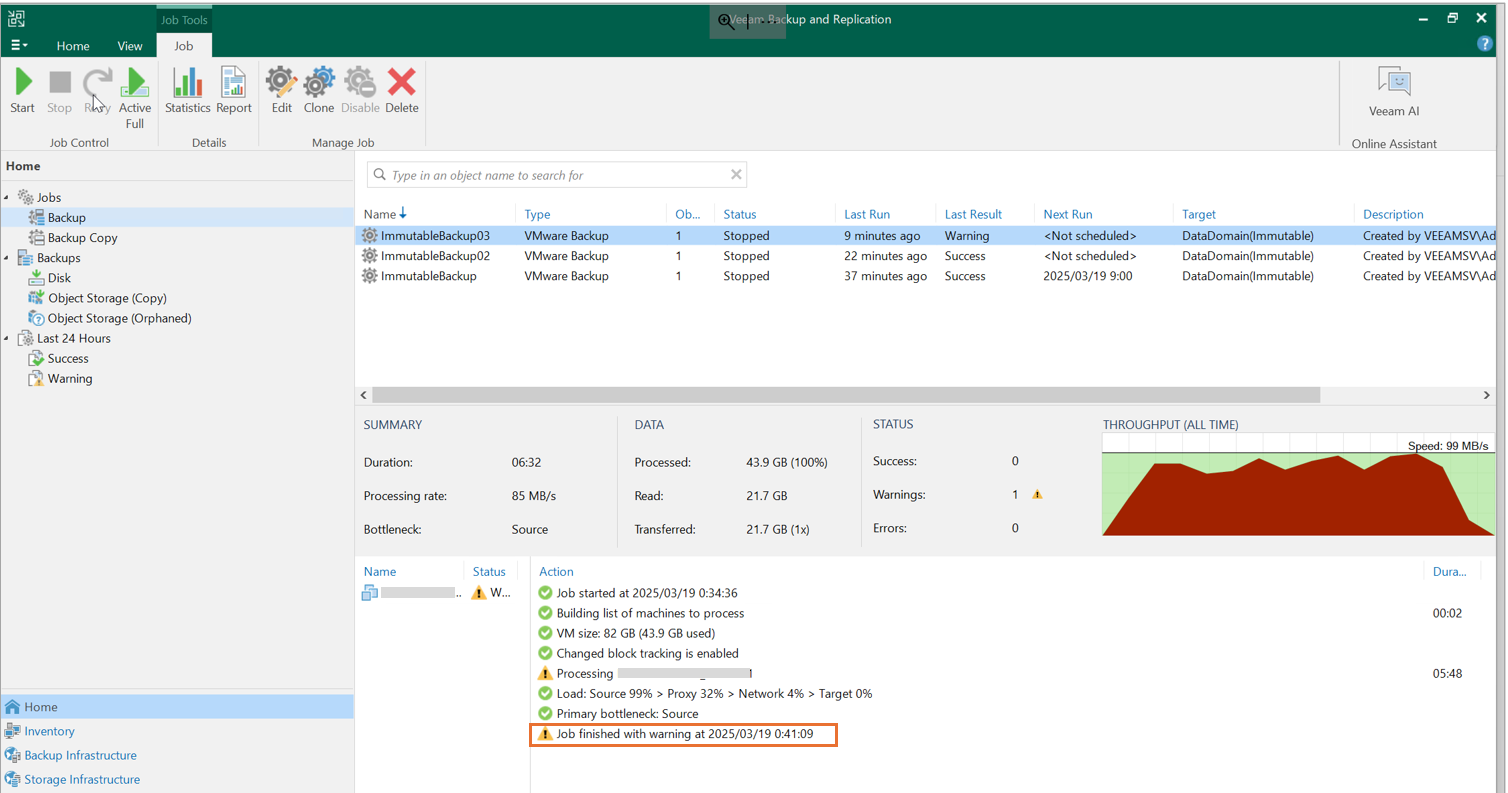The image size is (1508, 793).
Task: Select the Job ribbon tab
Action: coord(184,46)
